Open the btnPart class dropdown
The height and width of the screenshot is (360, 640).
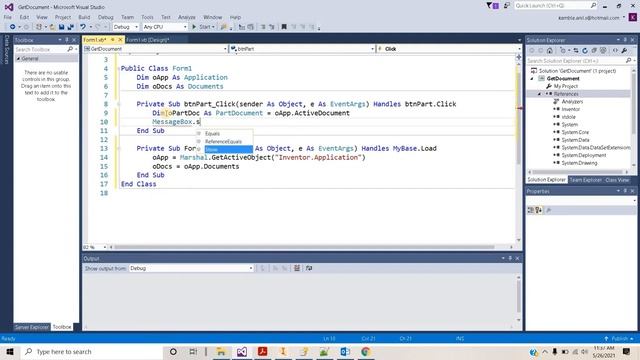[x=302, y=49]
